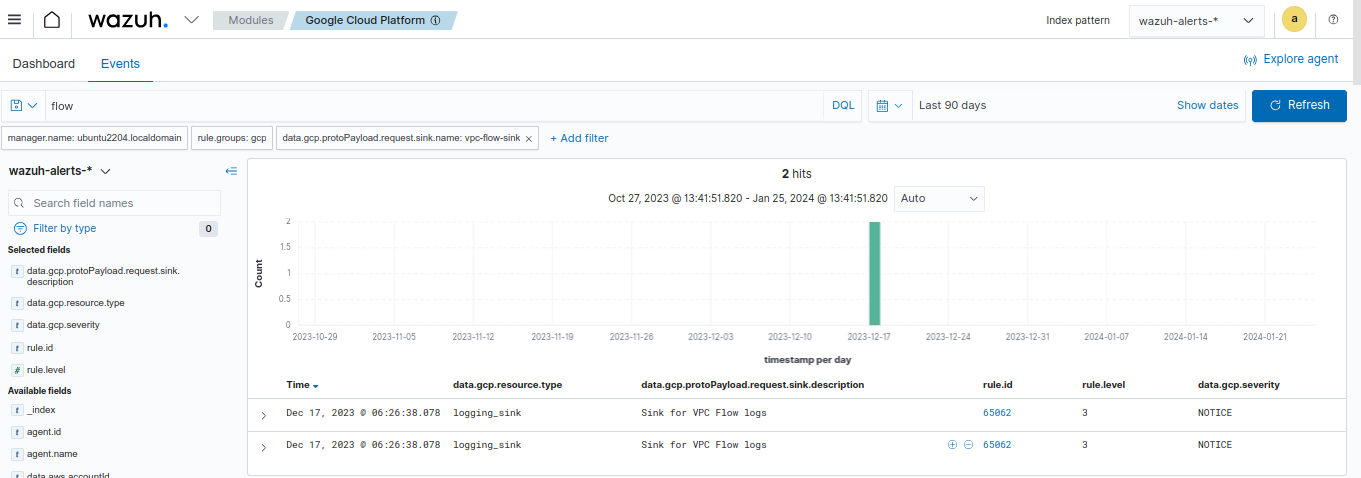Open the Modules breadcrumb
The image size is (1361, 478).
250,20
